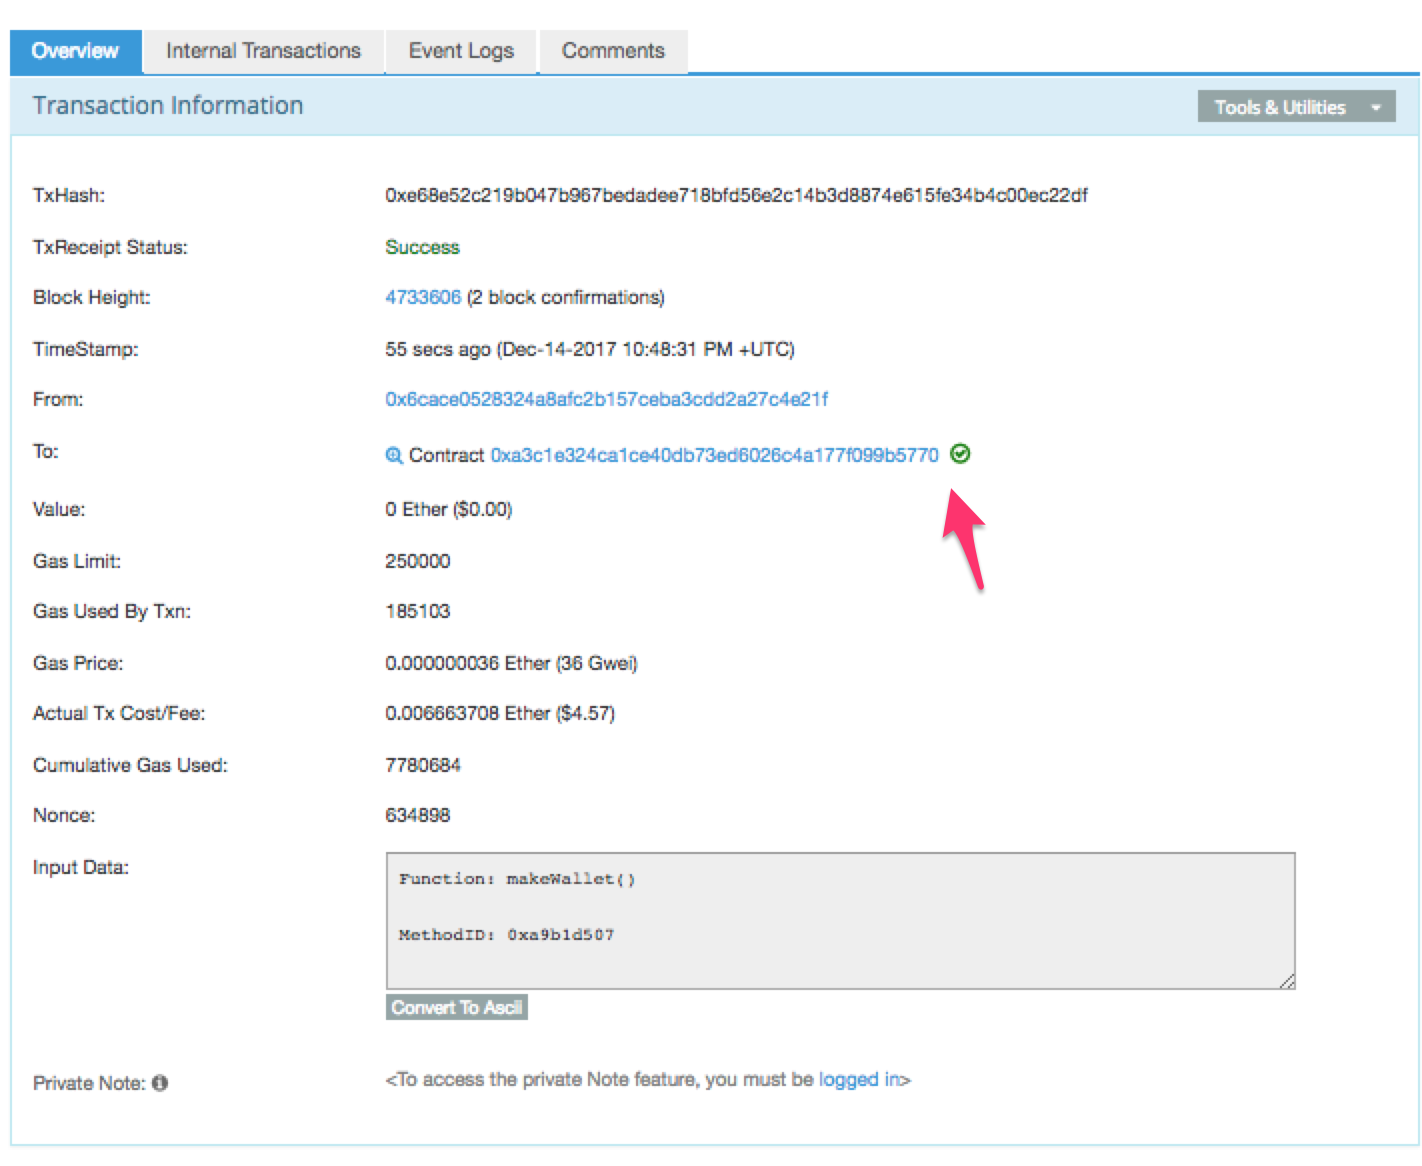Click the Gas Price '0.000000036 Ether' value

[511, 663]
